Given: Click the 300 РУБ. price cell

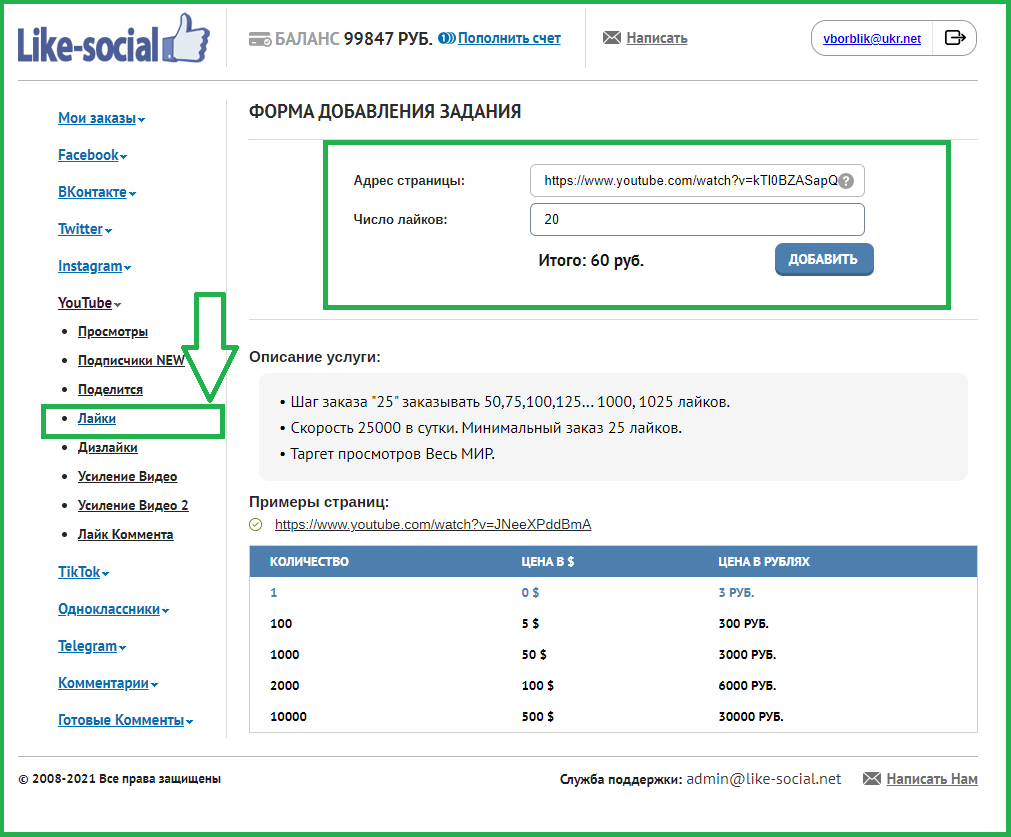Looking at the screenshot, I should click(x=743, y=624).
